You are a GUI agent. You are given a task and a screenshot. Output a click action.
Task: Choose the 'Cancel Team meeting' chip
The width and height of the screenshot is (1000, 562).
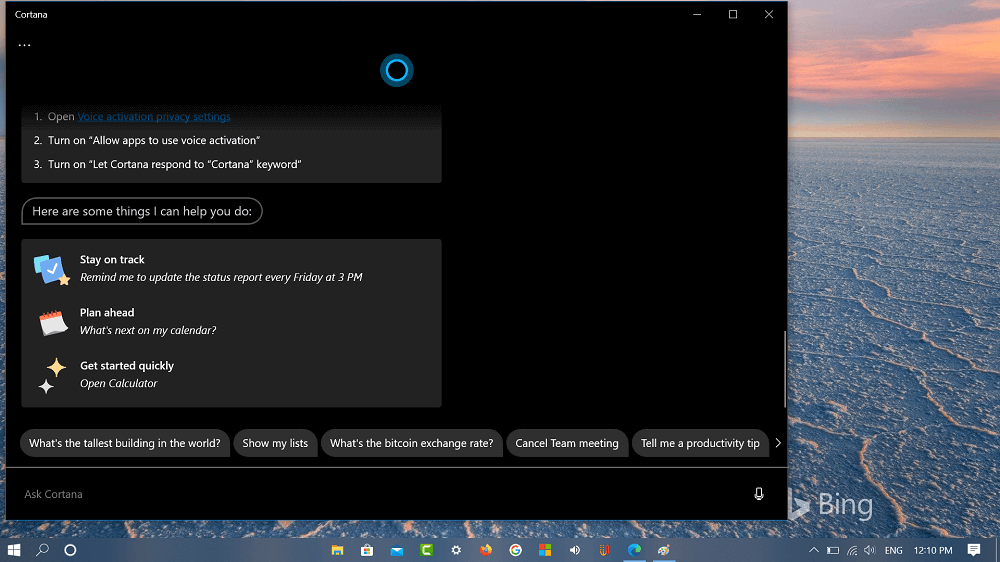tap(566, 443)
